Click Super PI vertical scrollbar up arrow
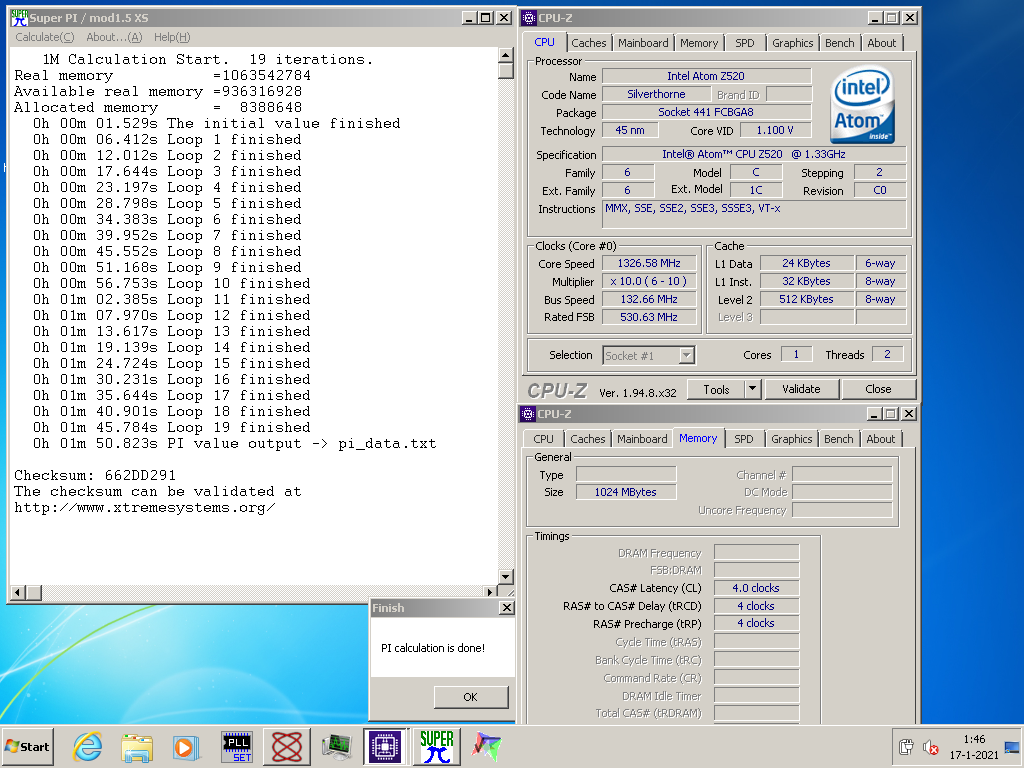Image resolution: width=1024 pixels, height=768 pixels. point(505,55)
